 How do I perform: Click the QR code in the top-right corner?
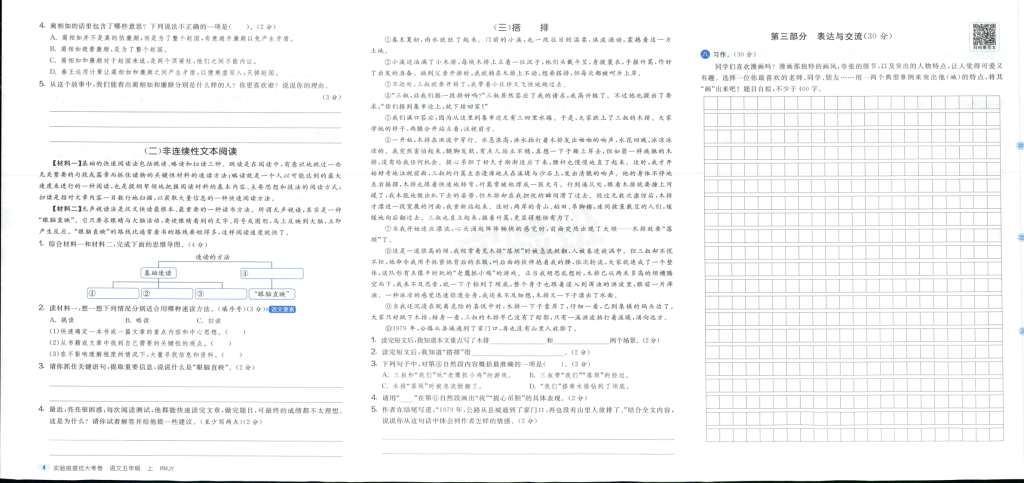coord(983,34)
